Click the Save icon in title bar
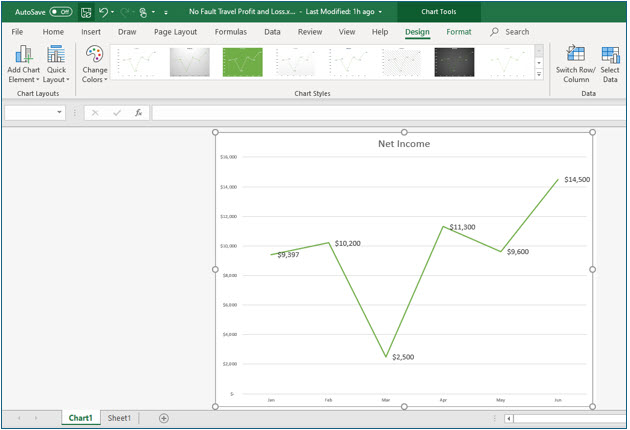Image resolution: width=630 pixels, height=430 pixels. tap(86, 12)
